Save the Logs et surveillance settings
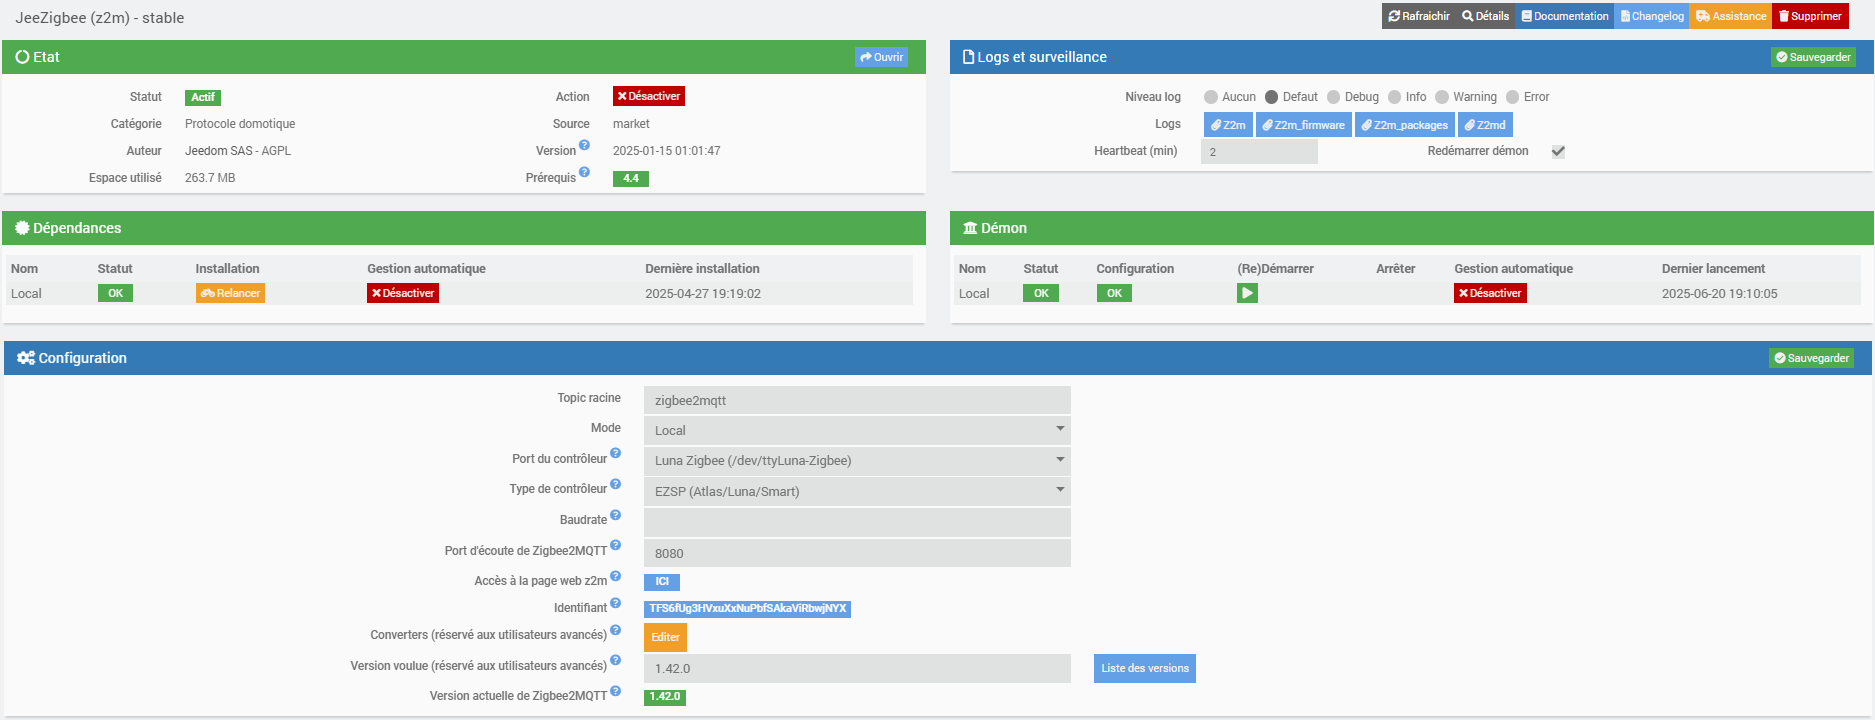 pos(1813,57)
